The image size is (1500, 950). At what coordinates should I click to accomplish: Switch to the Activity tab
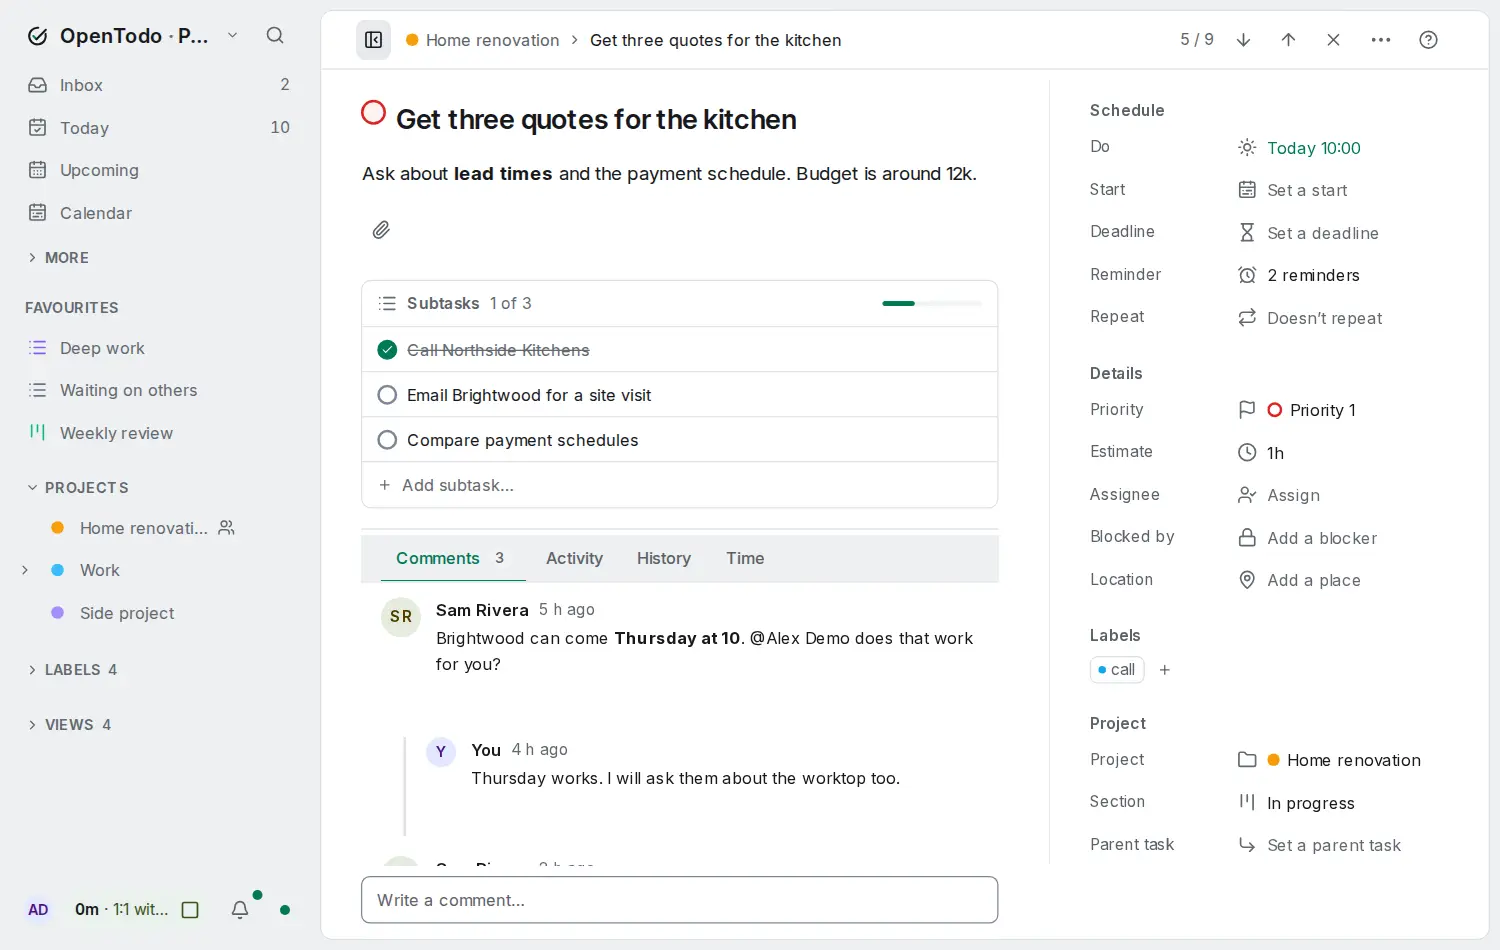pyautogui.click(x=575, y=558)
